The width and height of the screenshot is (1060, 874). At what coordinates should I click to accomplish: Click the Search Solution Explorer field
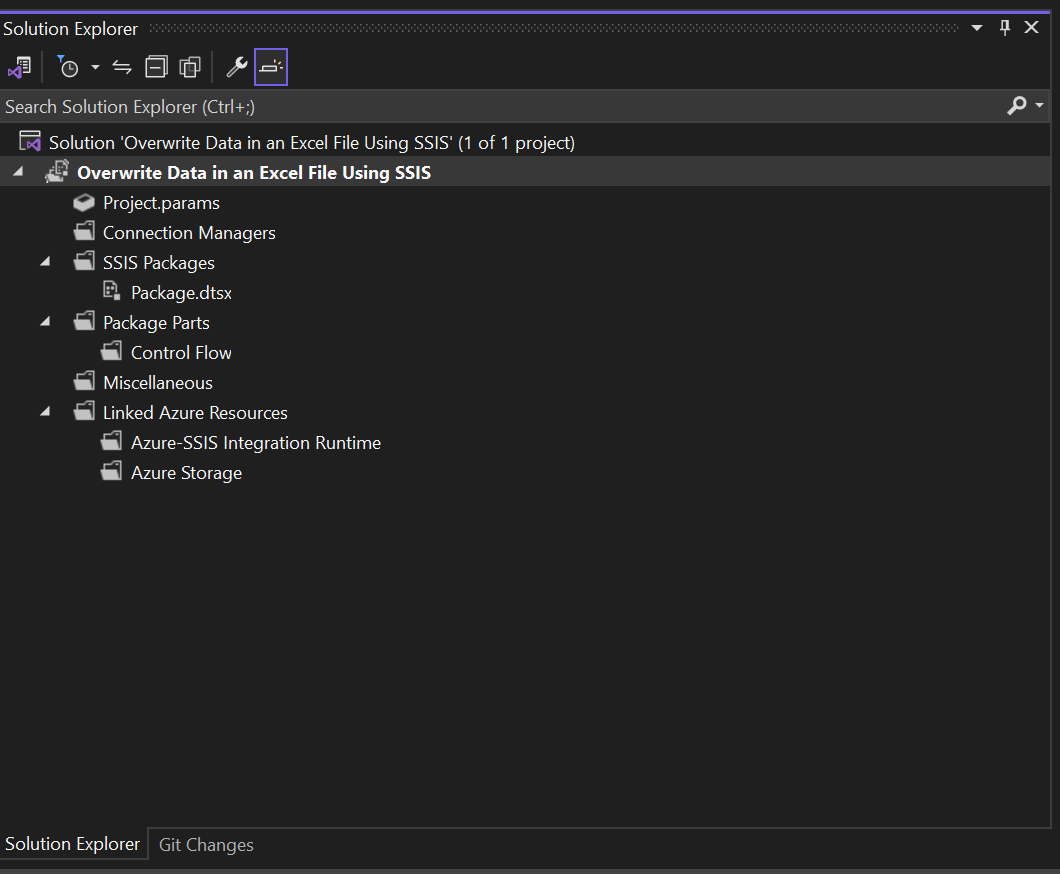500,106
